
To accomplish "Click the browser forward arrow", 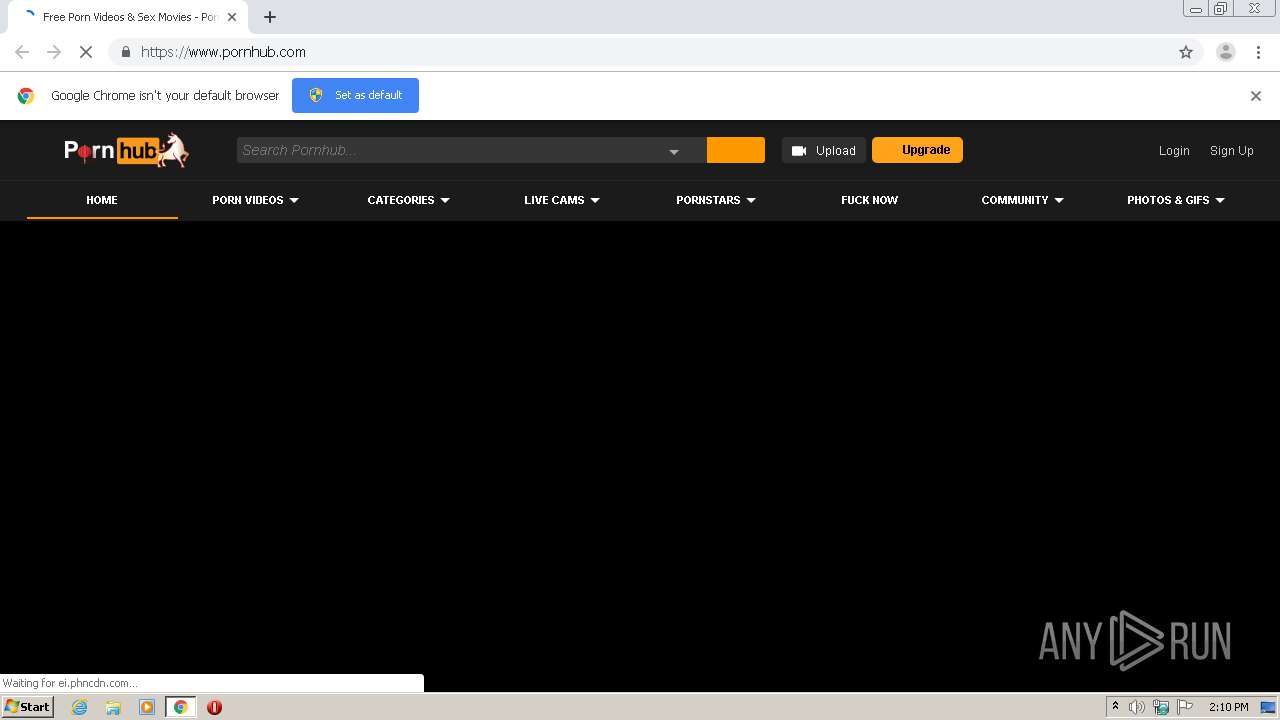I will (54, 52).
